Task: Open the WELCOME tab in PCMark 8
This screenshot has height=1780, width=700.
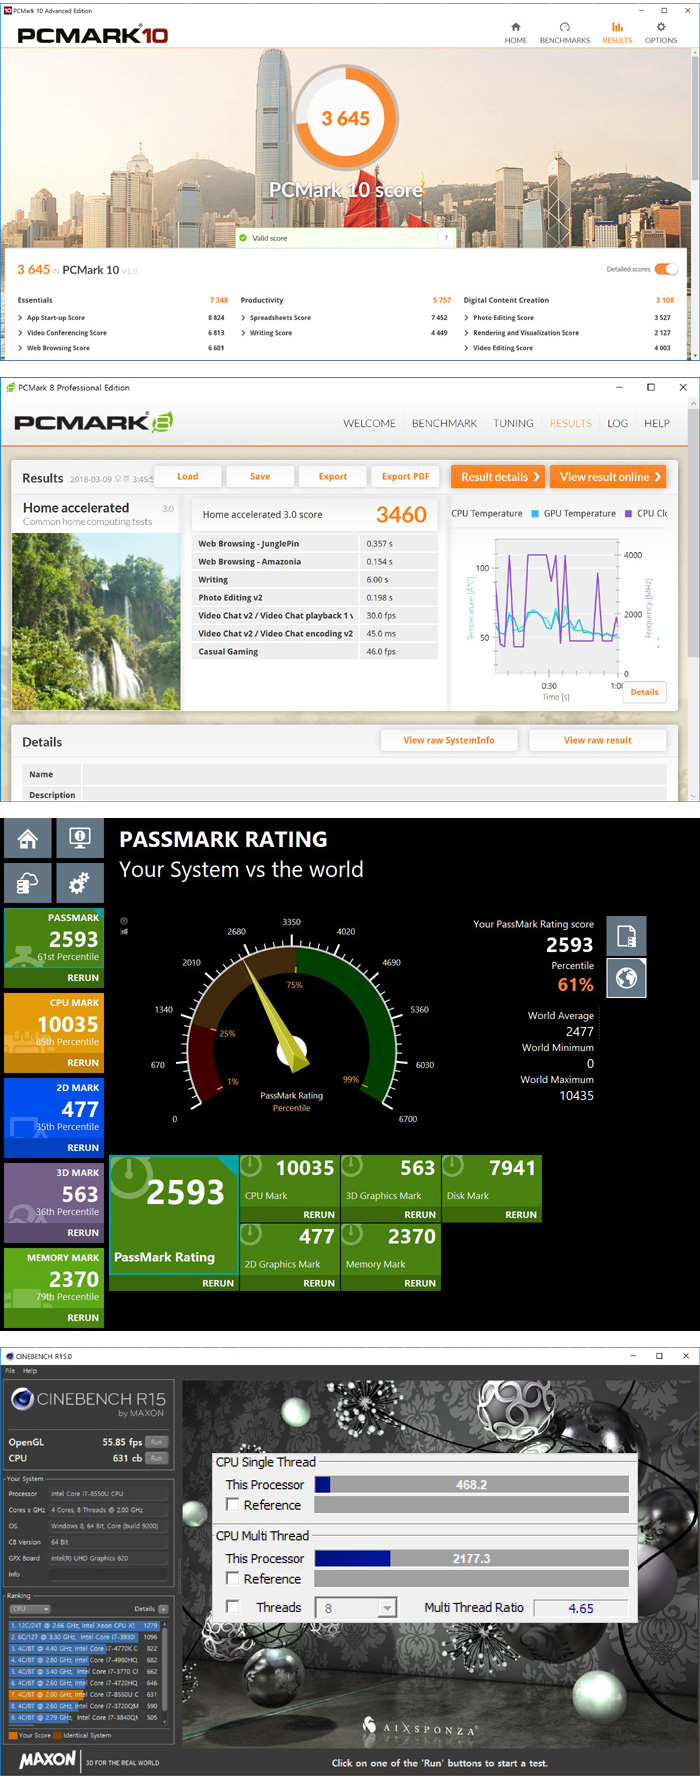Action: point(369,423)
